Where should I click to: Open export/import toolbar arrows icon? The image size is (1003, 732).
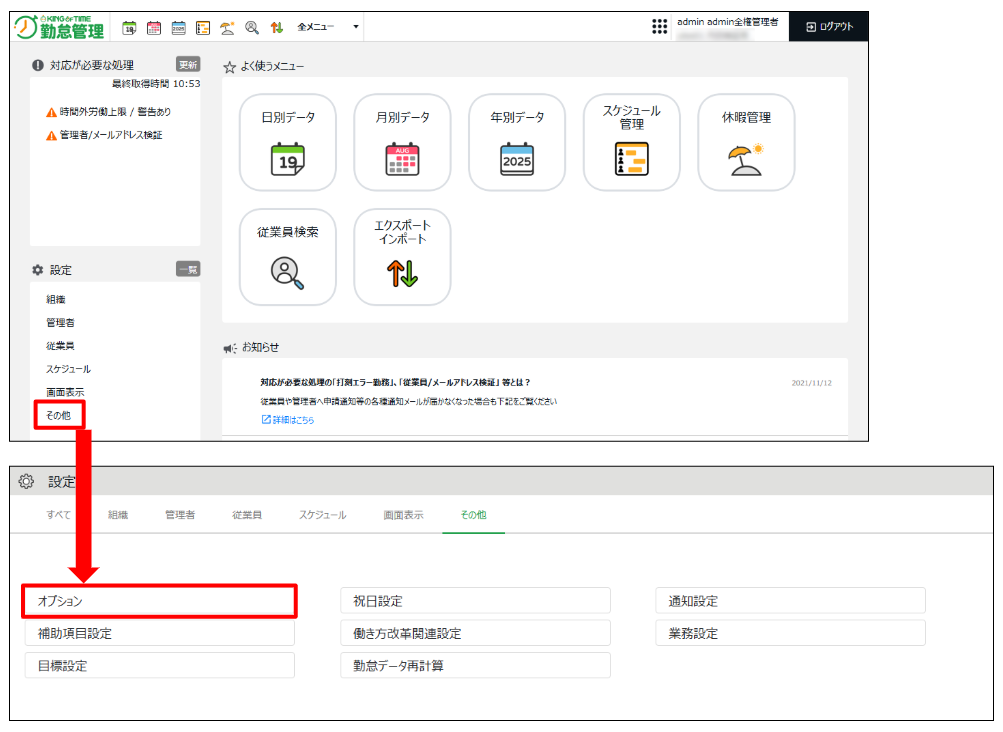[276, 28]
